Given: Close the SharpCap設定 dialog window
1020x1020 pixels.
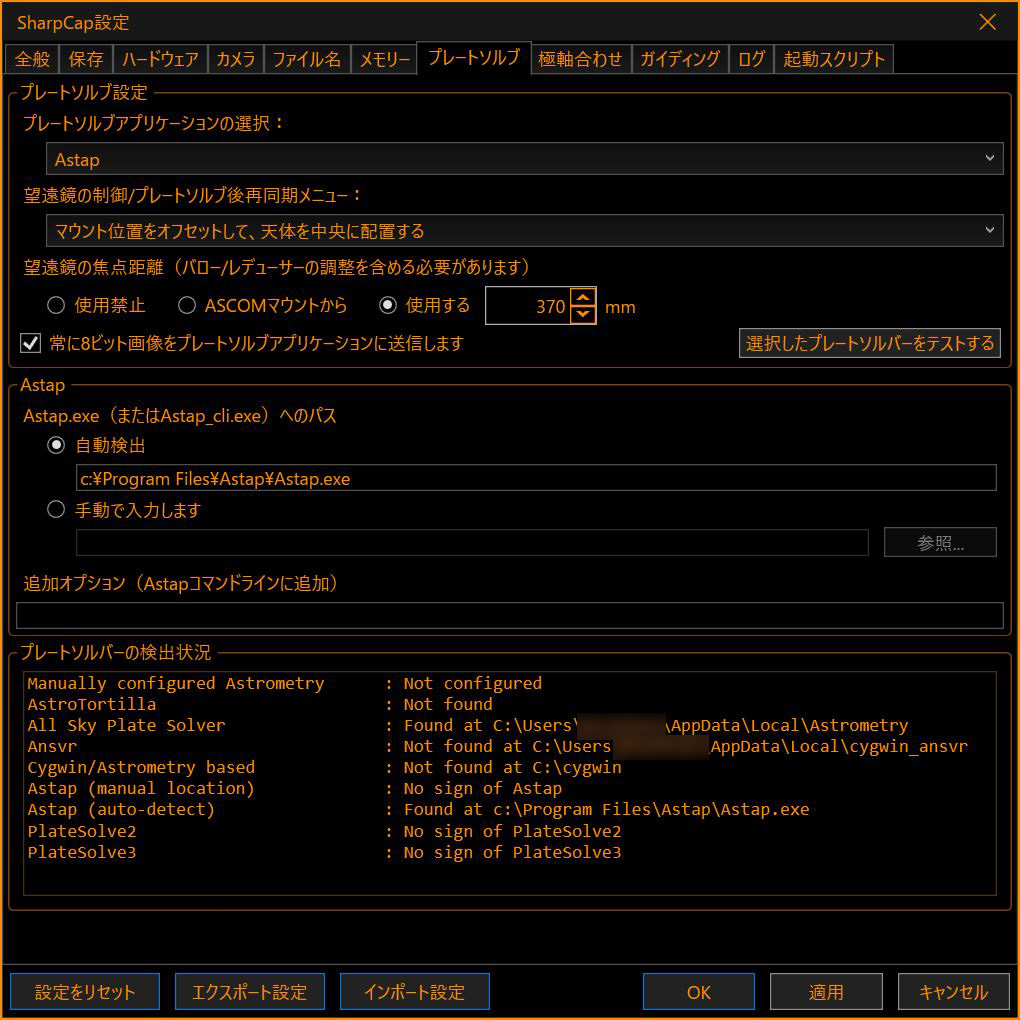Looking at the screenshot, I should (987, 22).
